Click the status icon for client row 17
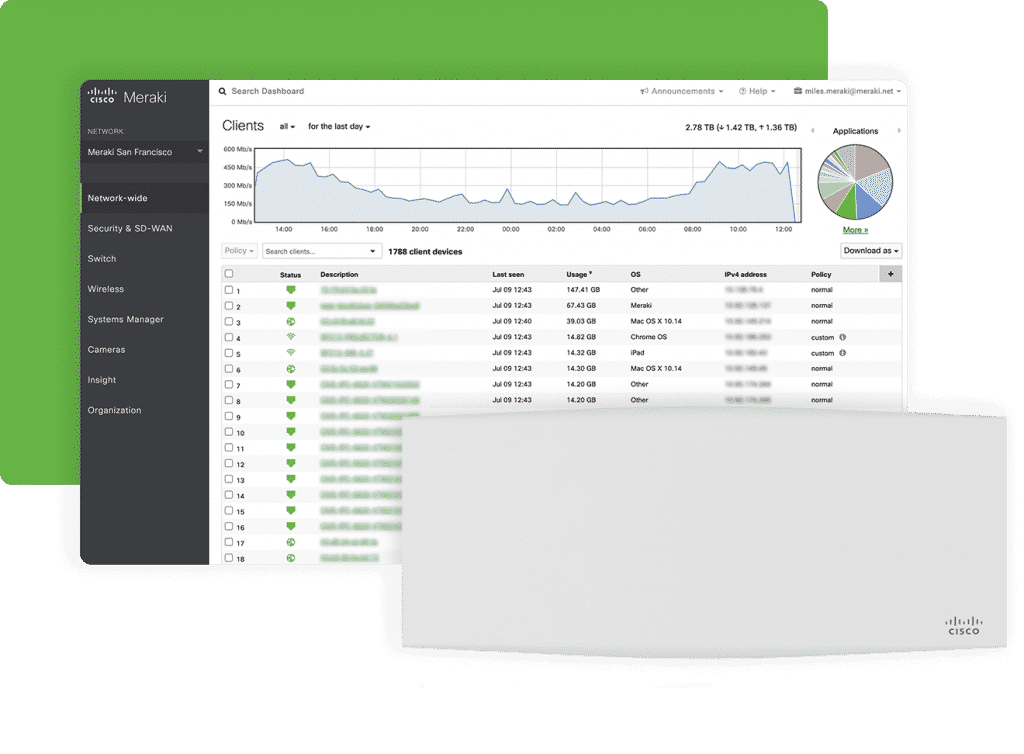 291,542
